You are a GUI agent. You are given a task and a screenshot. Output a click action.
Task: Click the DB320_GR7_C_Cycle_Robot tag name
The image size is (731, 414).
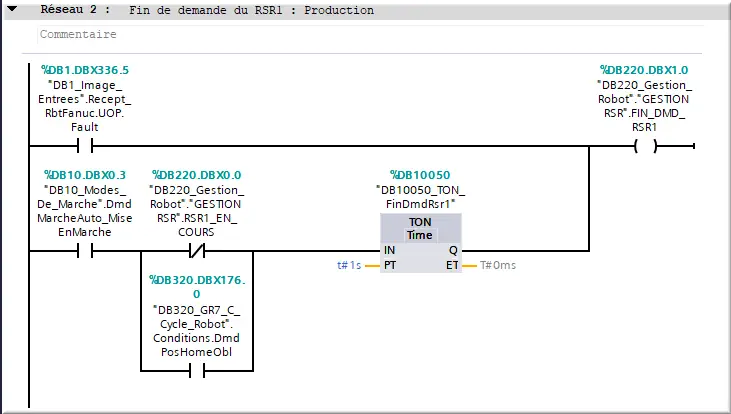196,331
